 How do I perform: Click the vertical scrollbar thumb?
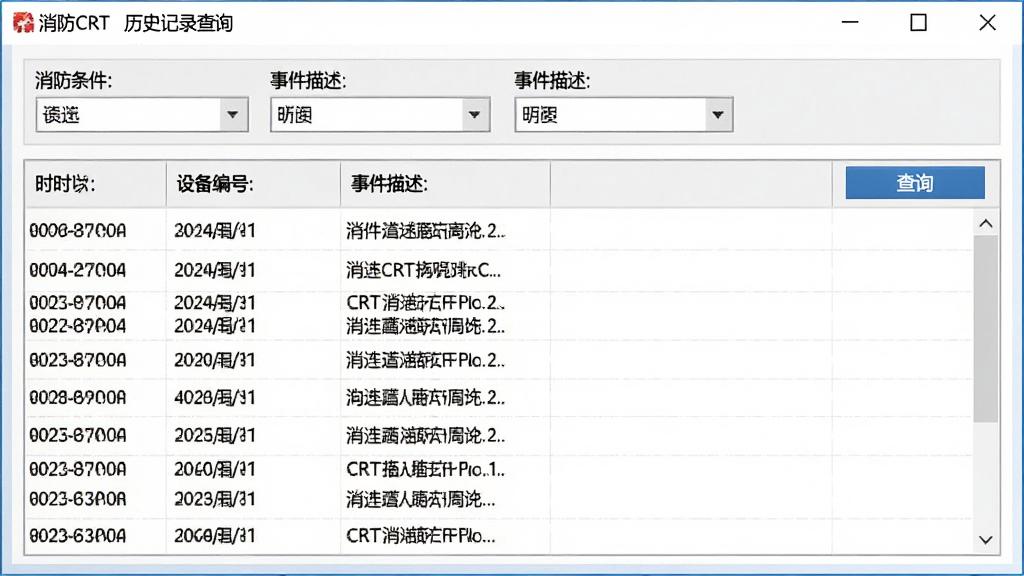click(x=985, y=329)
